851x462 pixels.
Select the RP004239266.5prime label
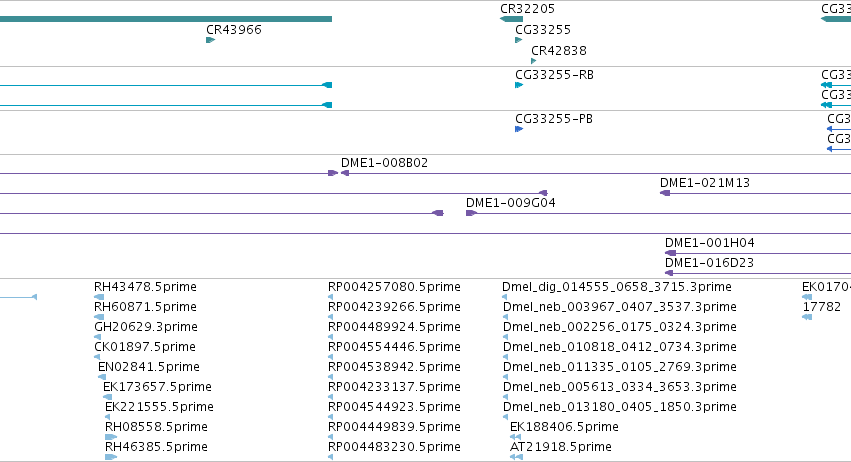[x=395, y=306]
